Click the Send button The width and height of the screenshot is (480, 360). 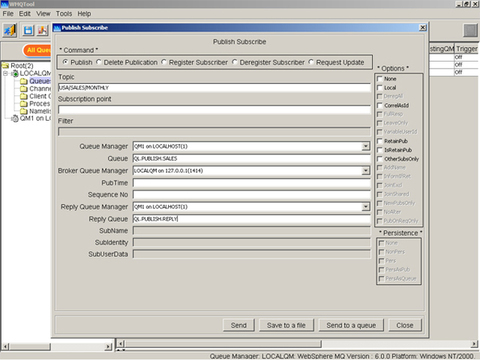coord(239,325)
